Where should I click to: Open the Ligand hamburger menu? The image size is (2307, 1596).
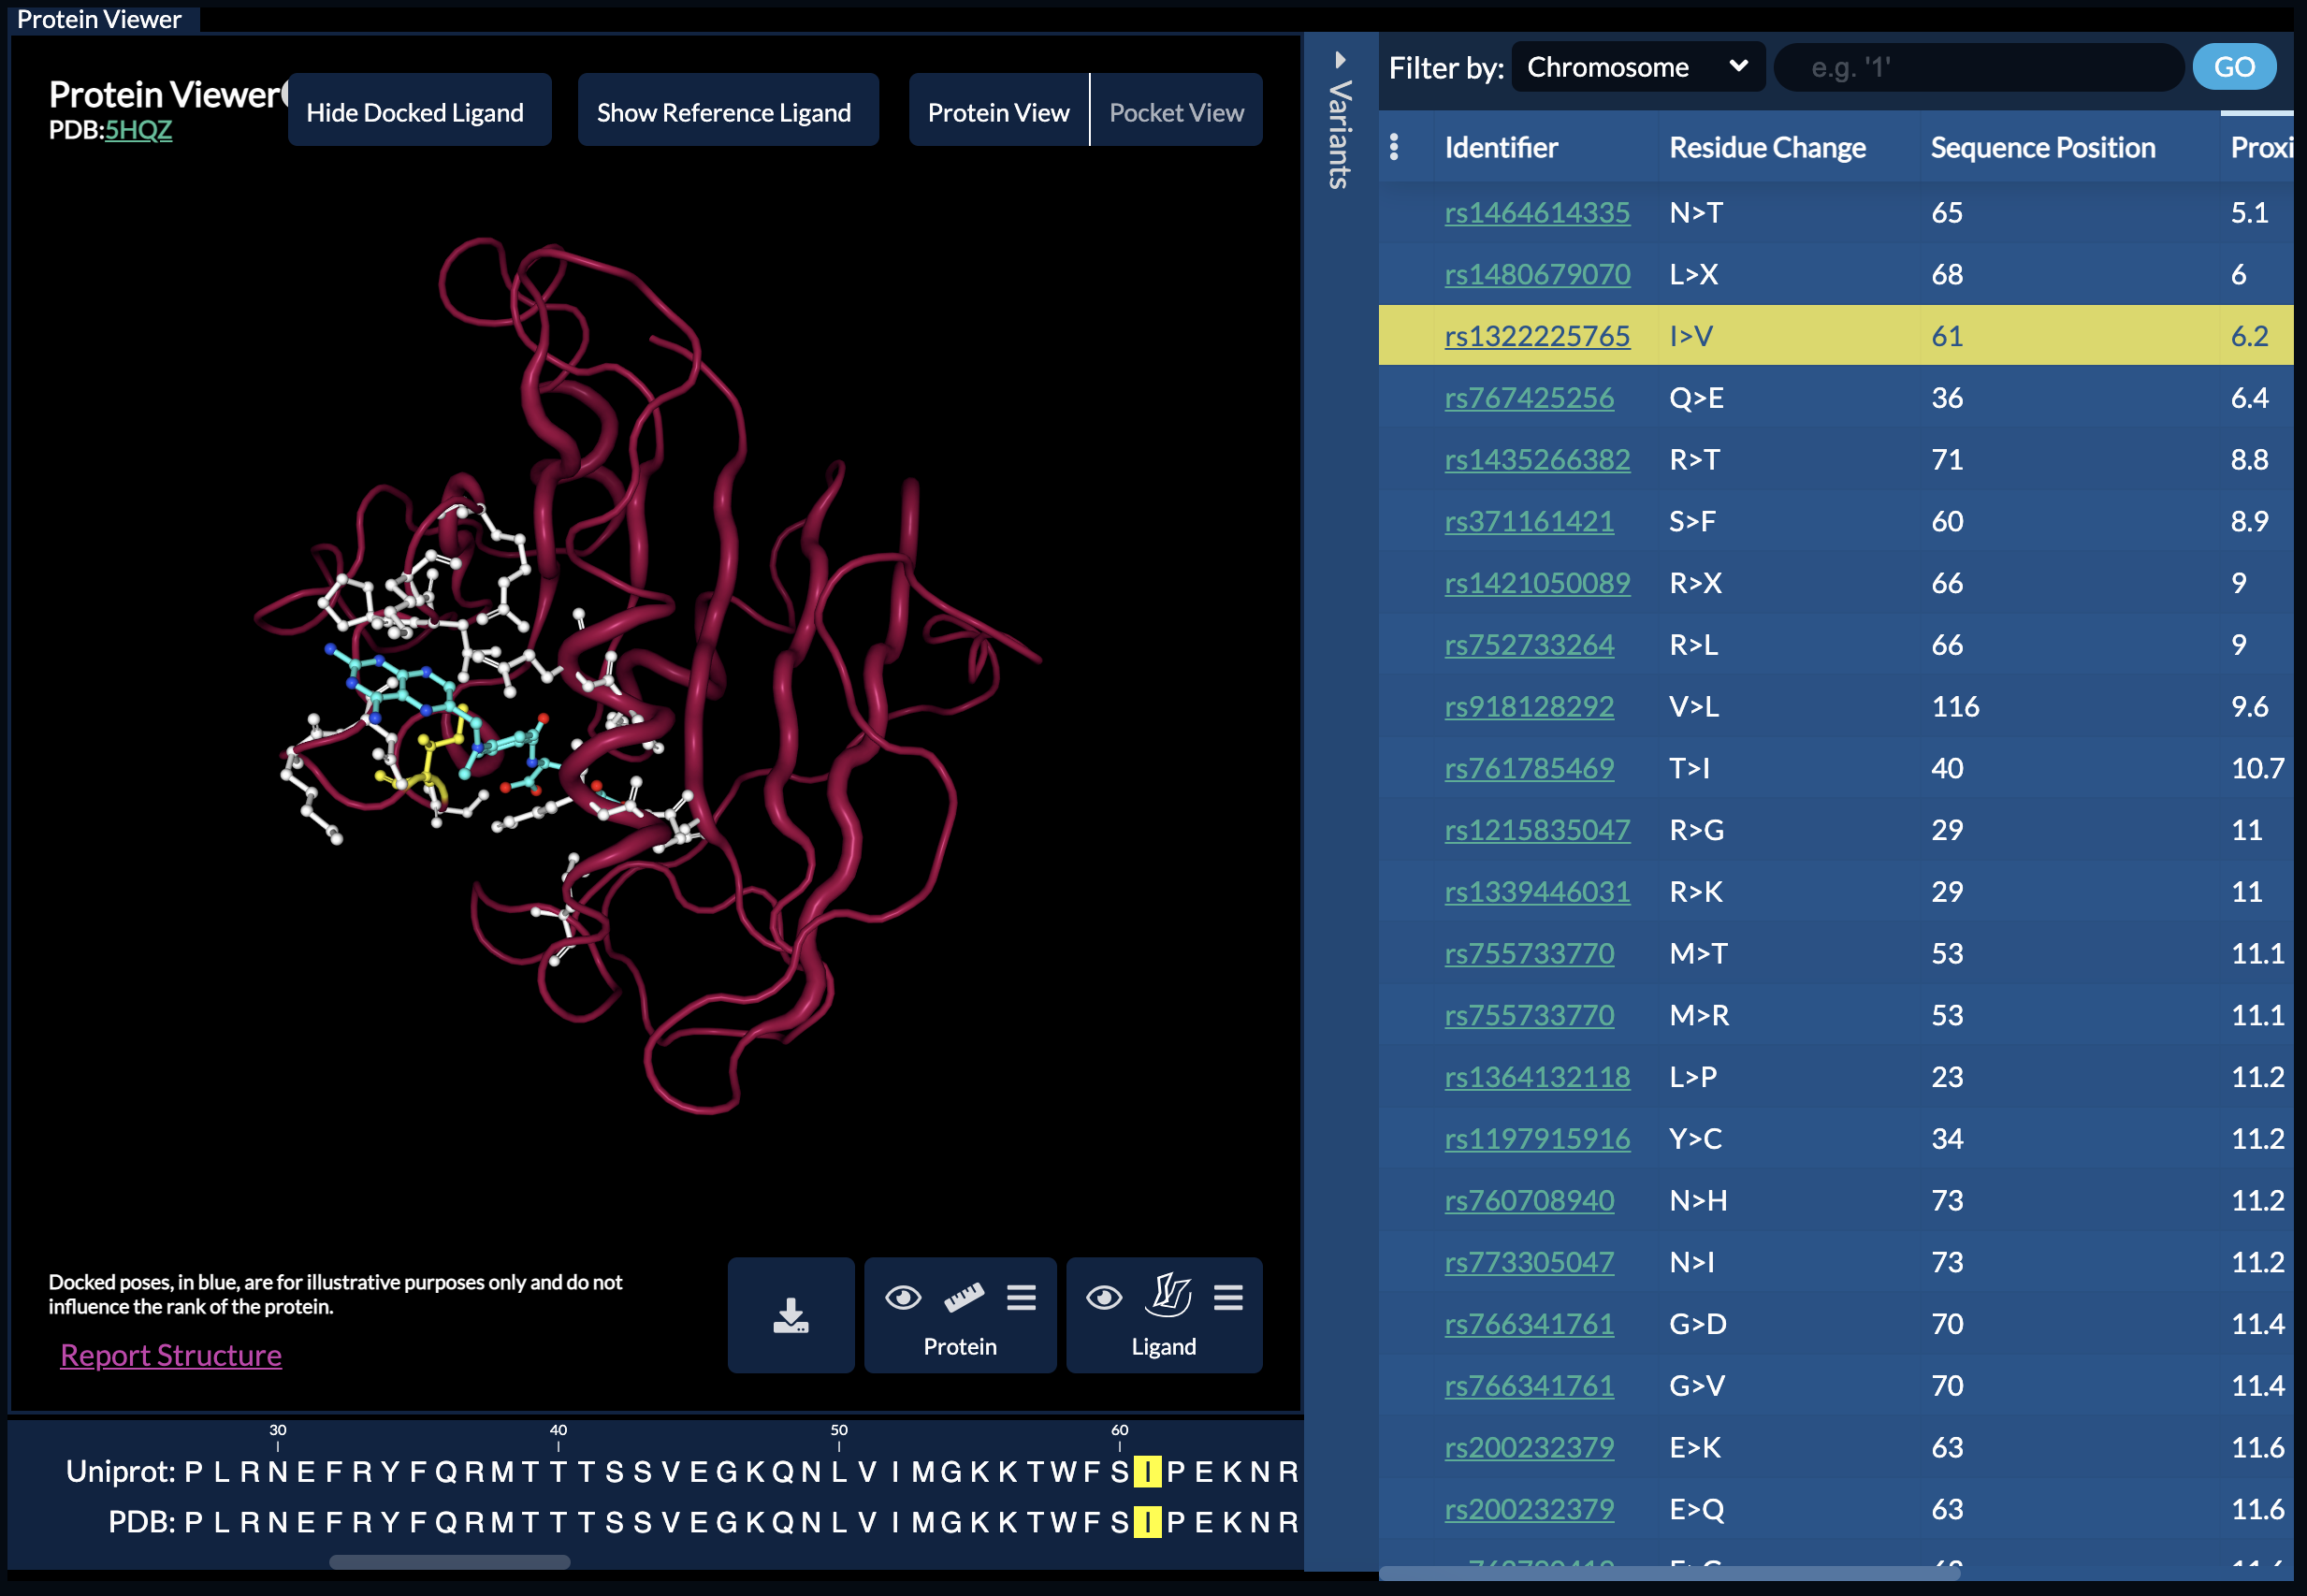coord(1228,1298)
